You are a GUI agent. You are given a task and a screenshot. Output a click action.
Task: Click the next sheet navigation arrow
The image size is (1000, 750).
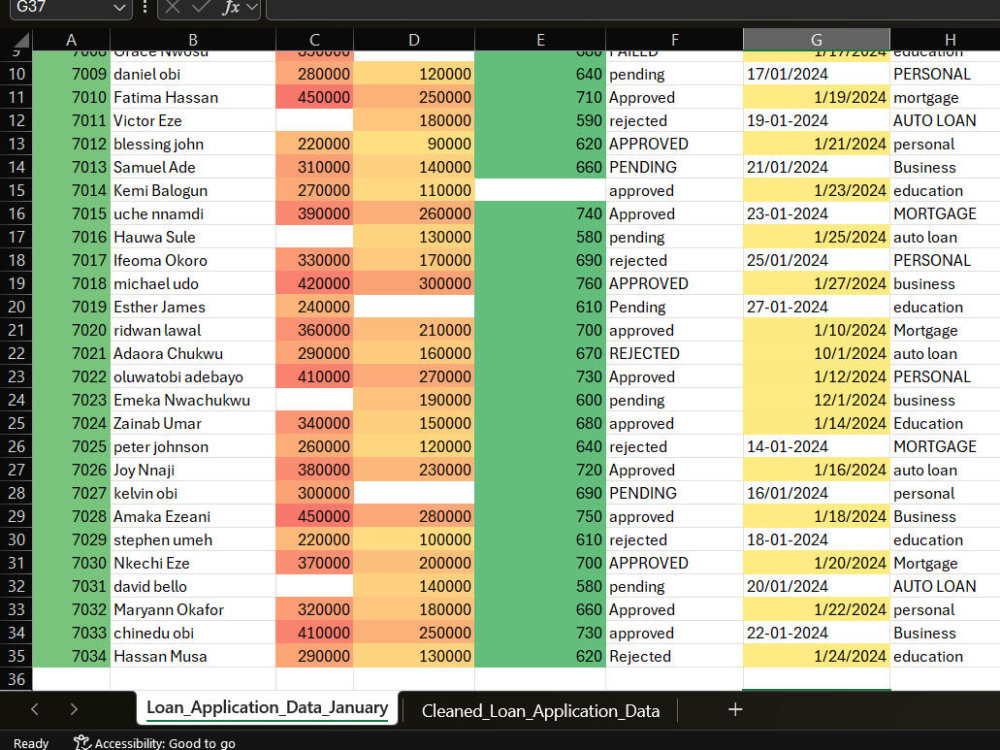pos(73,709)
